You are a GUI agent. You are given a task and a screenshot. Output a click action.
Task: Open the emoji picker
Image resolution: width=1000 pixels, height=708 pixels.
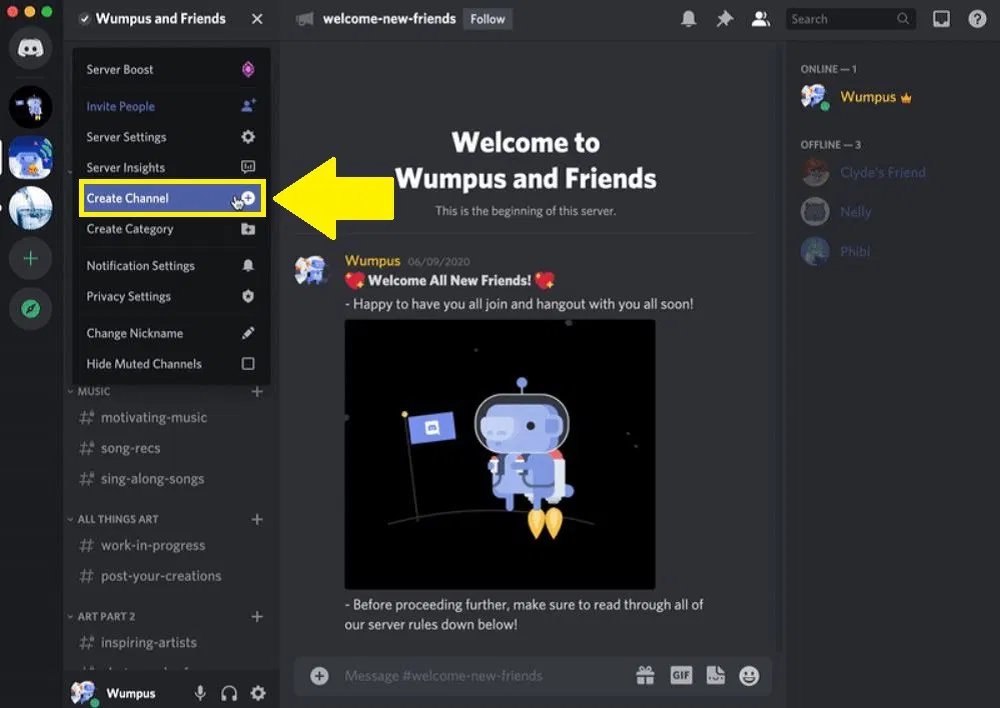pyautogui.click(x=749, y=675)
